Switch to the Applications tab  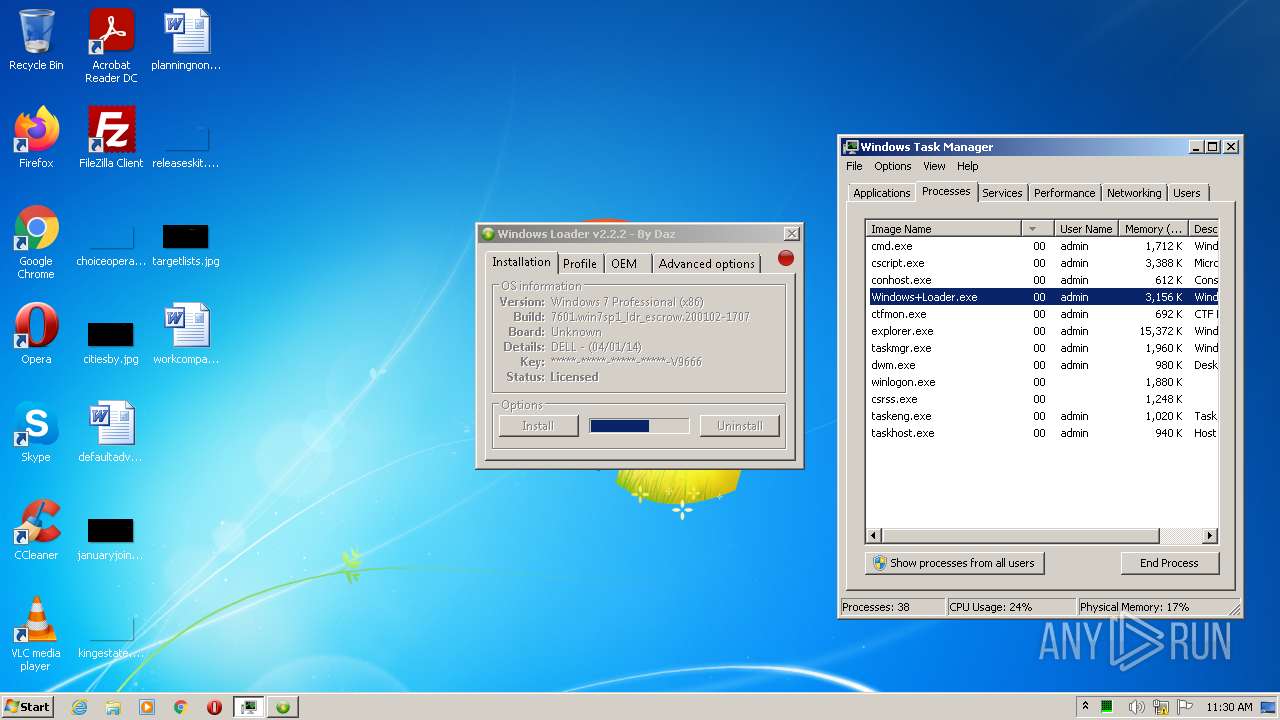pos(881,193)
